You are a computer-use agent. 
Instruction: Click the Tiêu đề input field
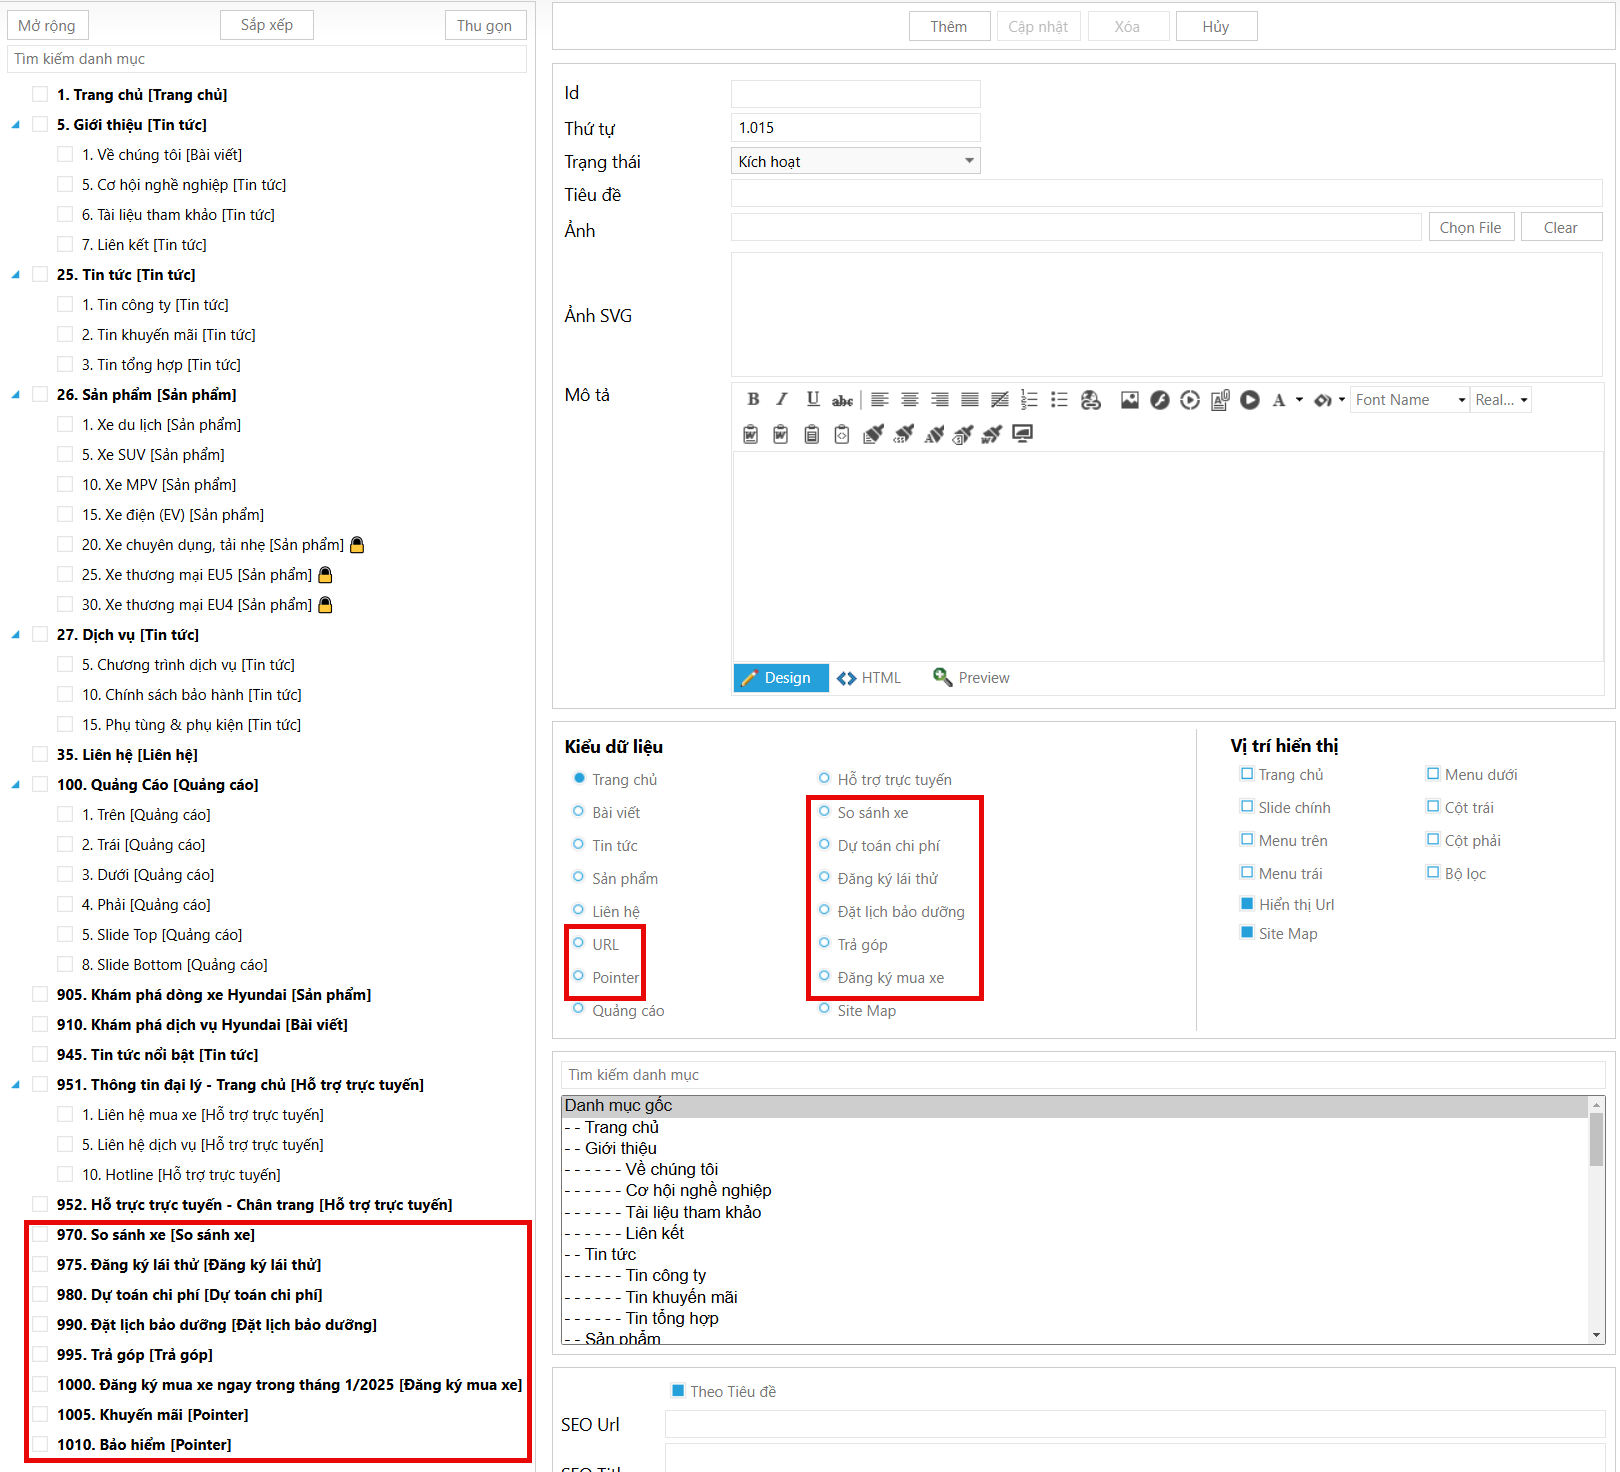(1166, 194)
